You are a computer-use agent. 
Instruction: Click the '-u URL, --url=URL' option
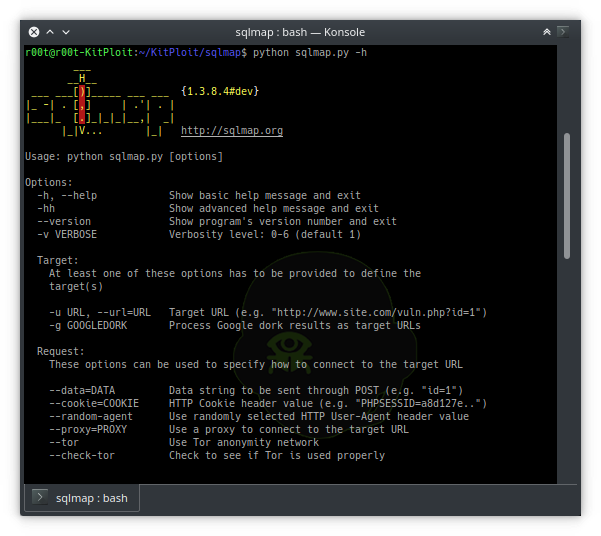tap(100, 312)
